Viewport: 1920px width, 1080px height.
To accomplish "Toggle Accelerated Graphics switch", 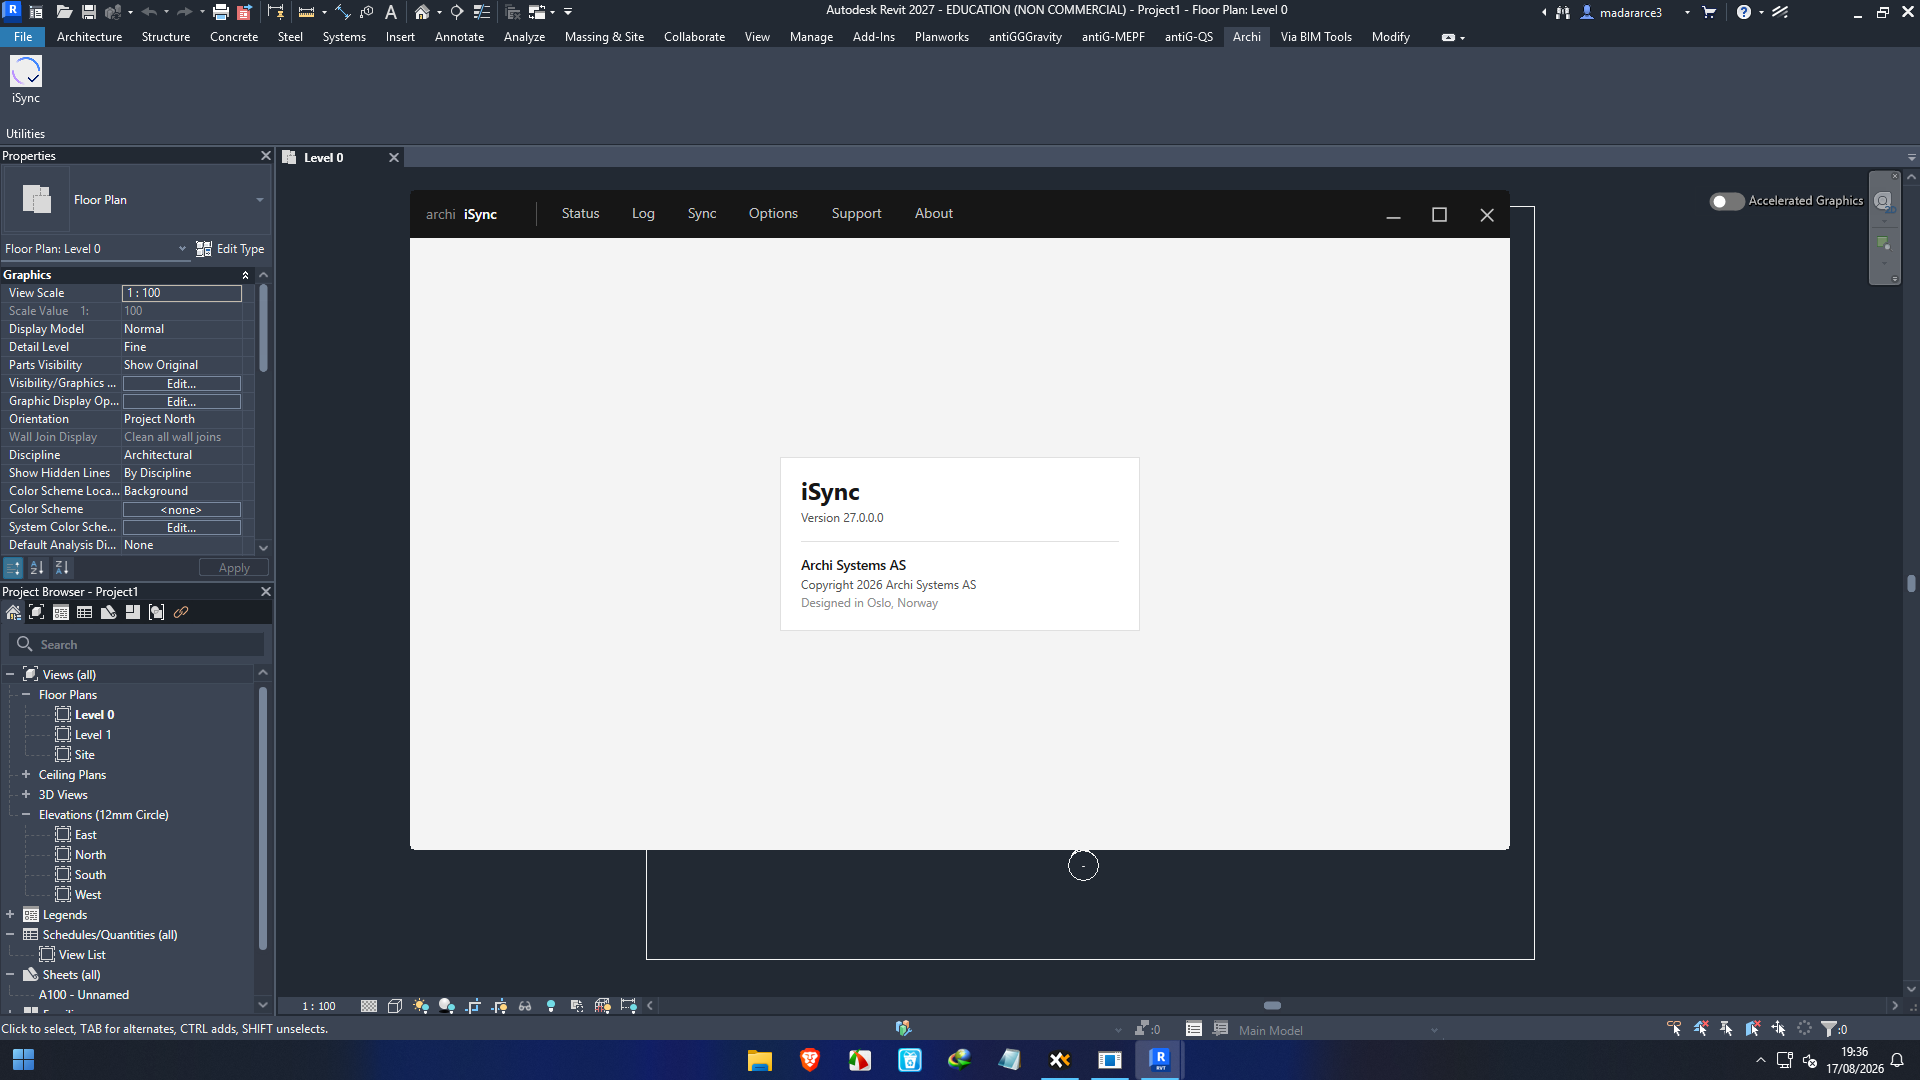I will click(1727, 201).
